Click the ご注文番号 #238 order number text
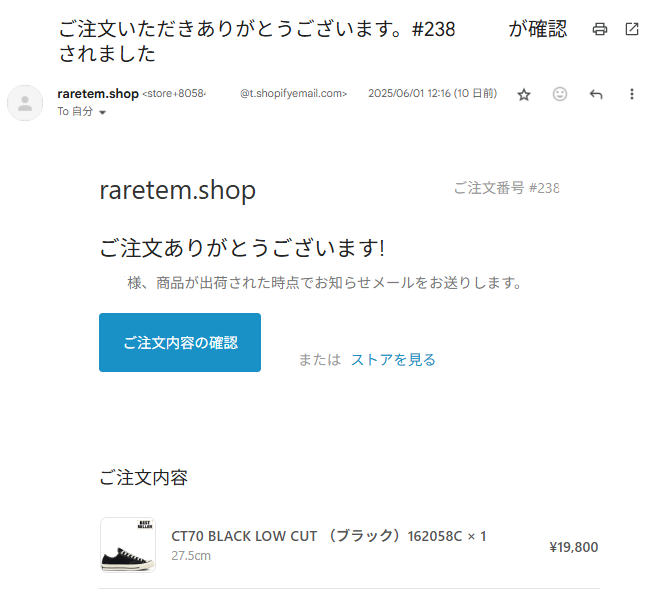655x600 pixels. tap(506, 188)
